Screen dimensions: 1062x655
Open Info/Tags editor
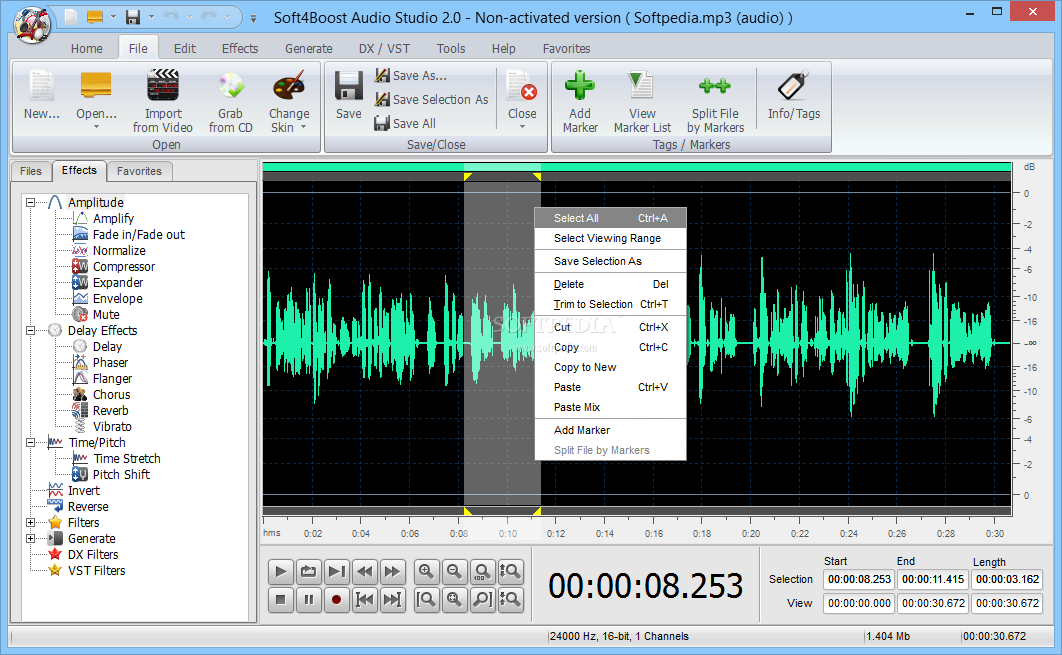click(x=794, y=95)
